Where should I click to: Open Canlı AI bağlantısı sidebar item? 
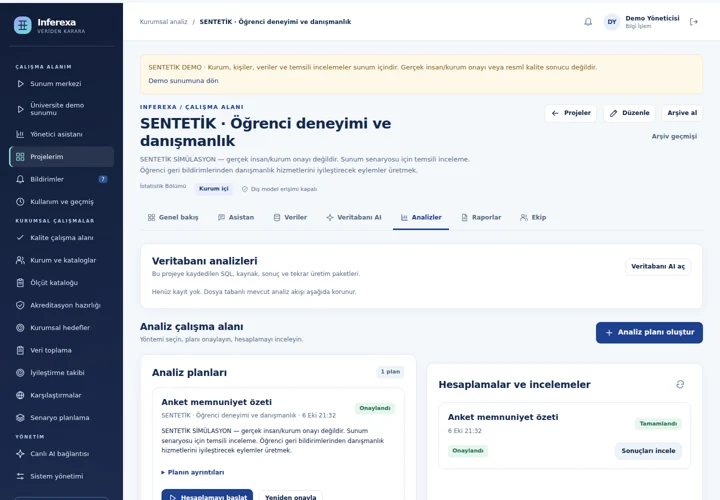point(62,453)
